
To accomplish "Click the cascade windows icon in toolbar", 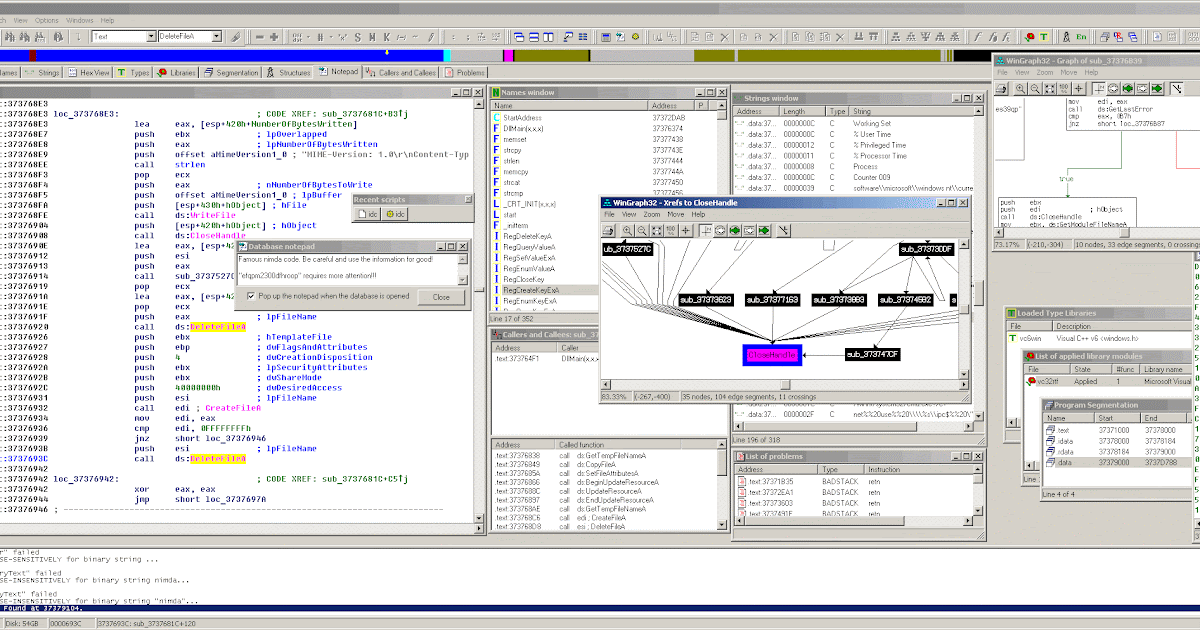I will point(519,37).
